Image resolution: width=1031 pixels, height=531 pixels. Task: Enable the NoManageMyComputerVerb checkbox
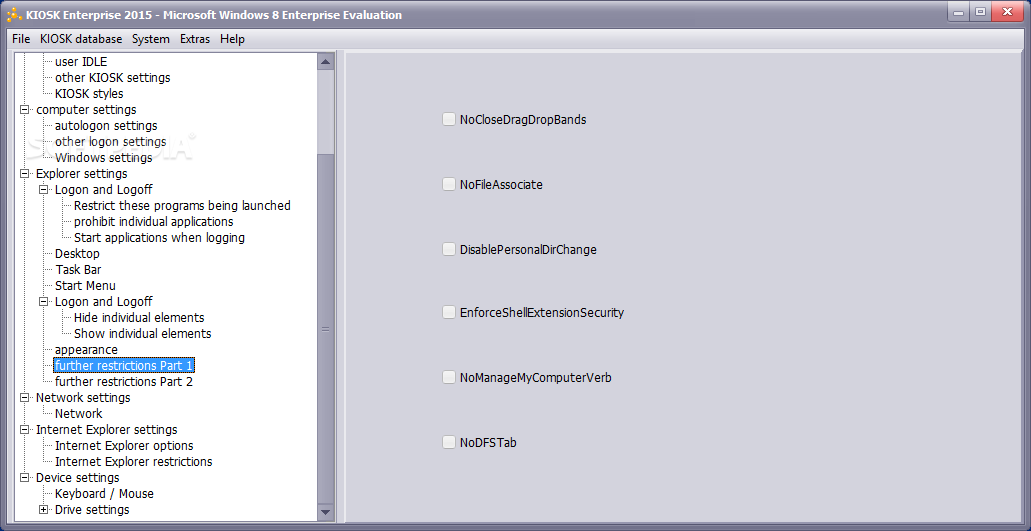(448, 377)
